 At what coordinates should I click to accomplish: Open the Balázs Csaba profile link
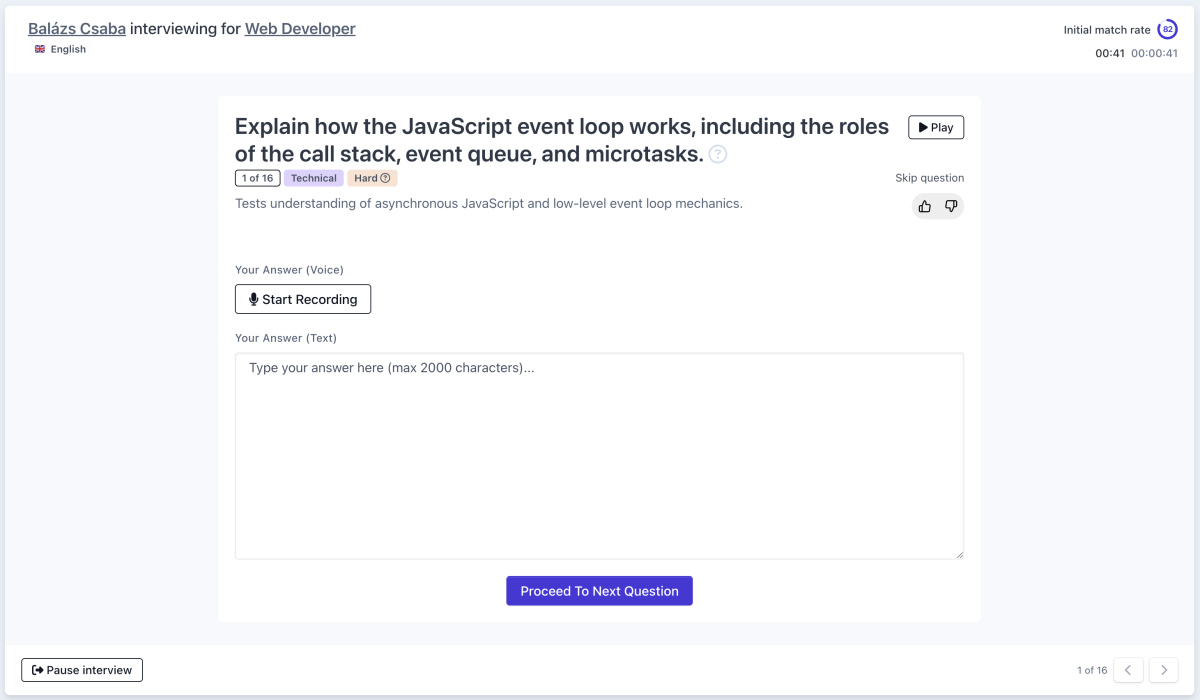click(76, 28)
